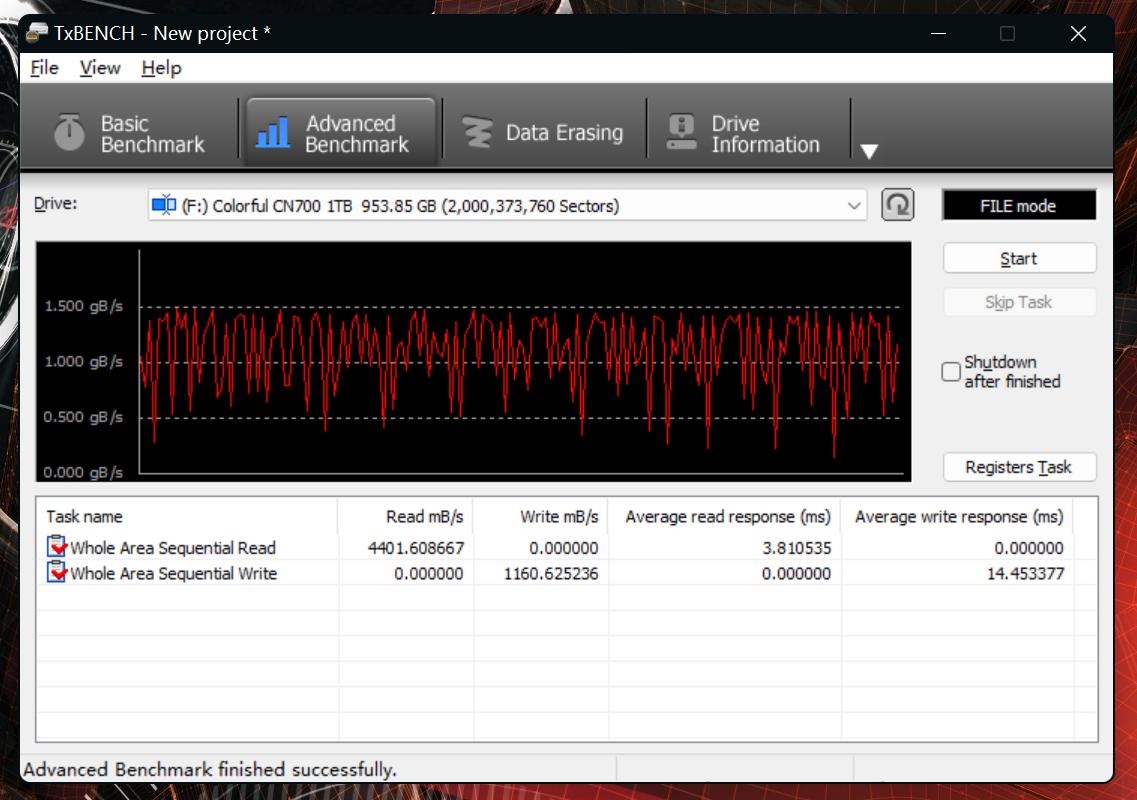The height and width of the screenshot is (800, 1137).
Task: Click the red benchmark throughput graph
Action: pyautogui.click(x=520, y=361)
